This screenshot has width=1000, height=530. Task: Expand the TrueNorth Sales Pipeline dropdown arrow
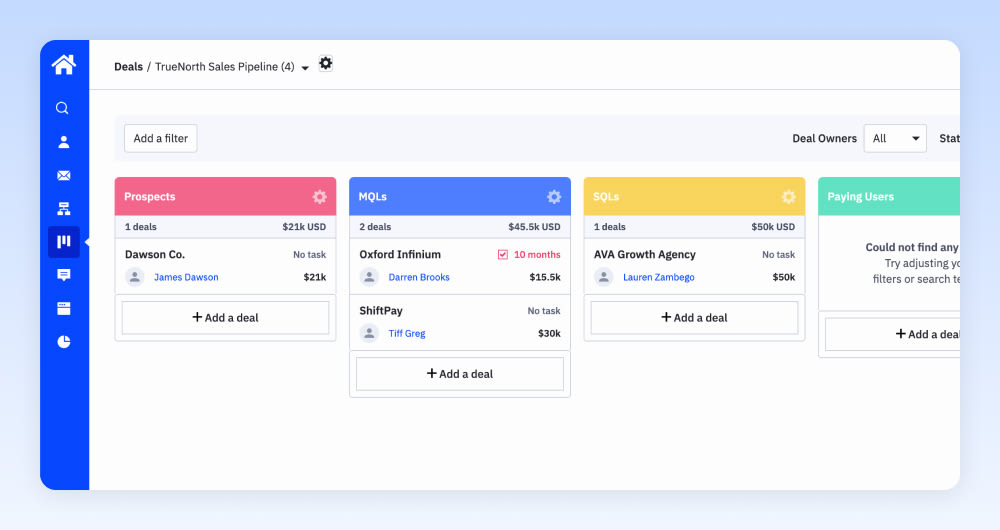pyautogui.click(x=305, y=68)
